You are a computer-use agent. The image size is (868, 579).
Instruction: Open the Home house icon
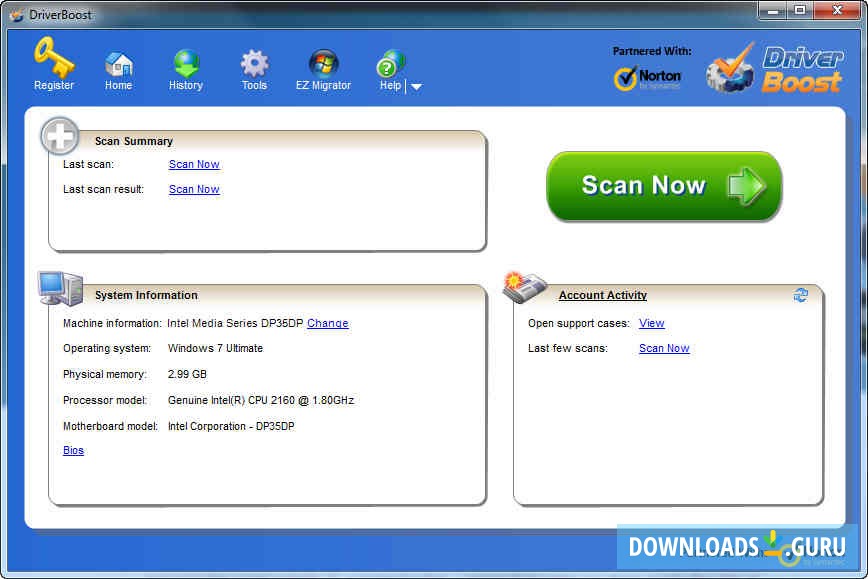(x=118, y=64)
